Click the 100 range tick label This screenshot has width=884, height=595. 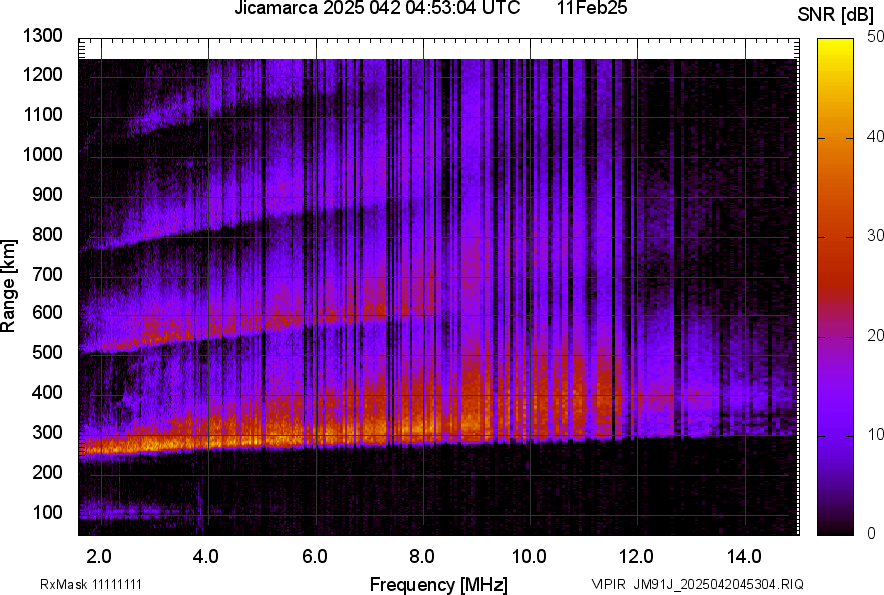click(x=46, y=513)
